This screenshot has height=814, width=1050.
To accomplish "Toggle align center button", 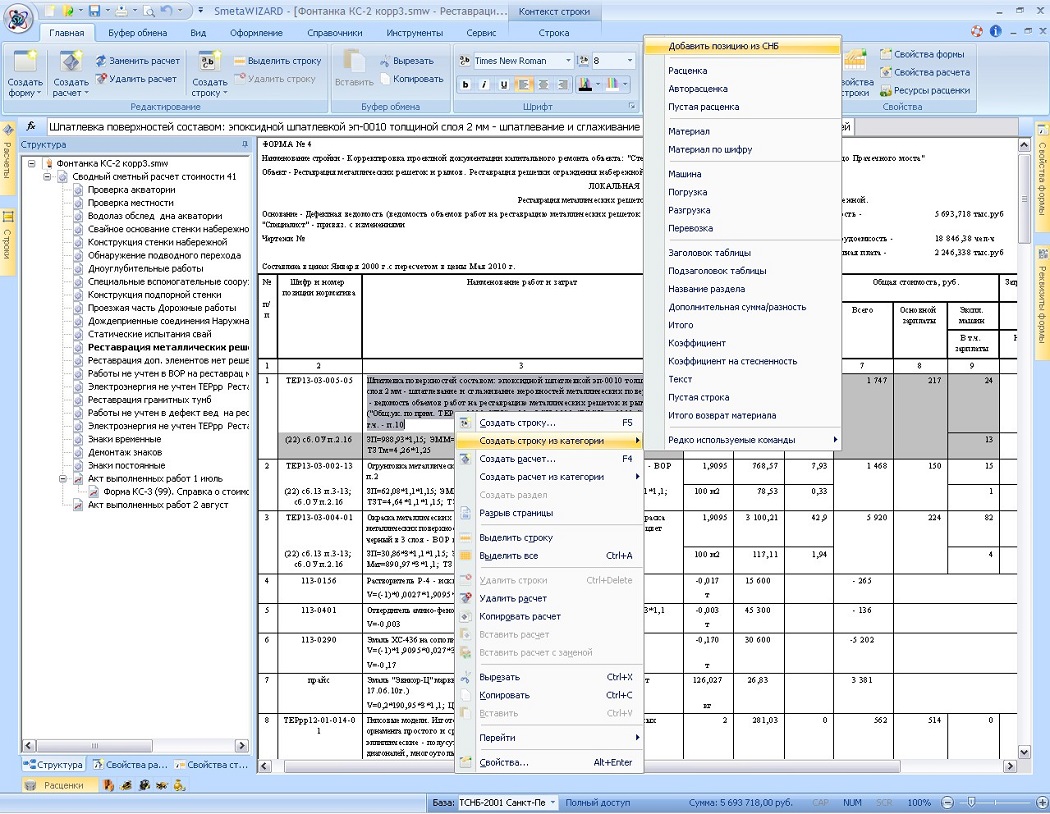I will click(543, 84).
